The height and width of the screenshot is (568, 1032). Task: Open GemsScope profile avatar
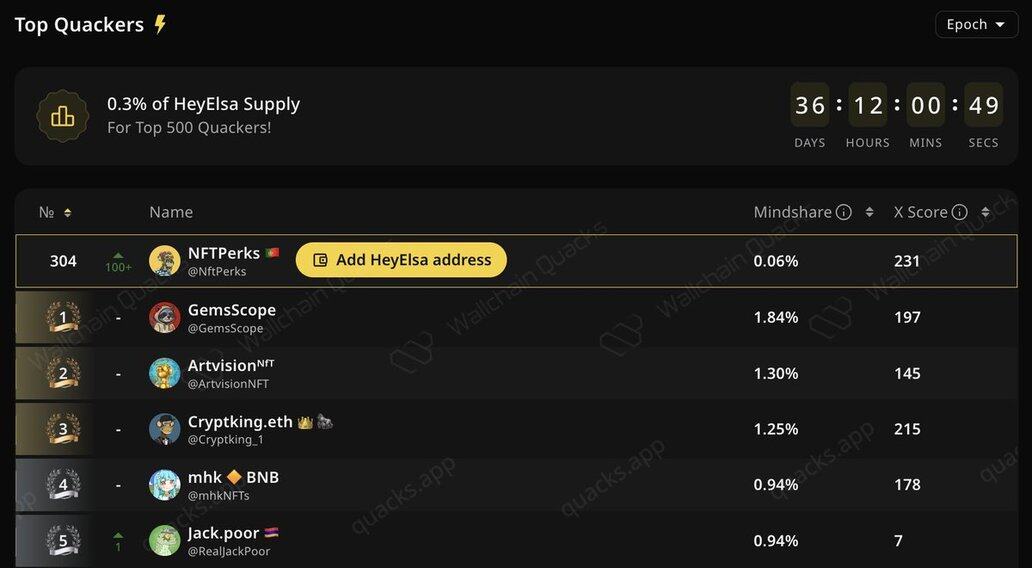pyautogui.click(x=164, y=318)
